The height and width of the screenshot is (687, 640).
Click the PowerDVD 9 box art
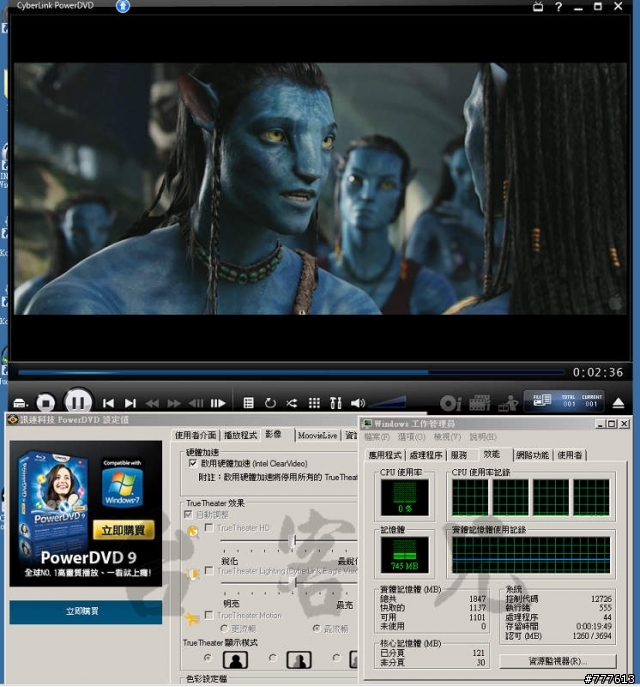pos(53,504)
